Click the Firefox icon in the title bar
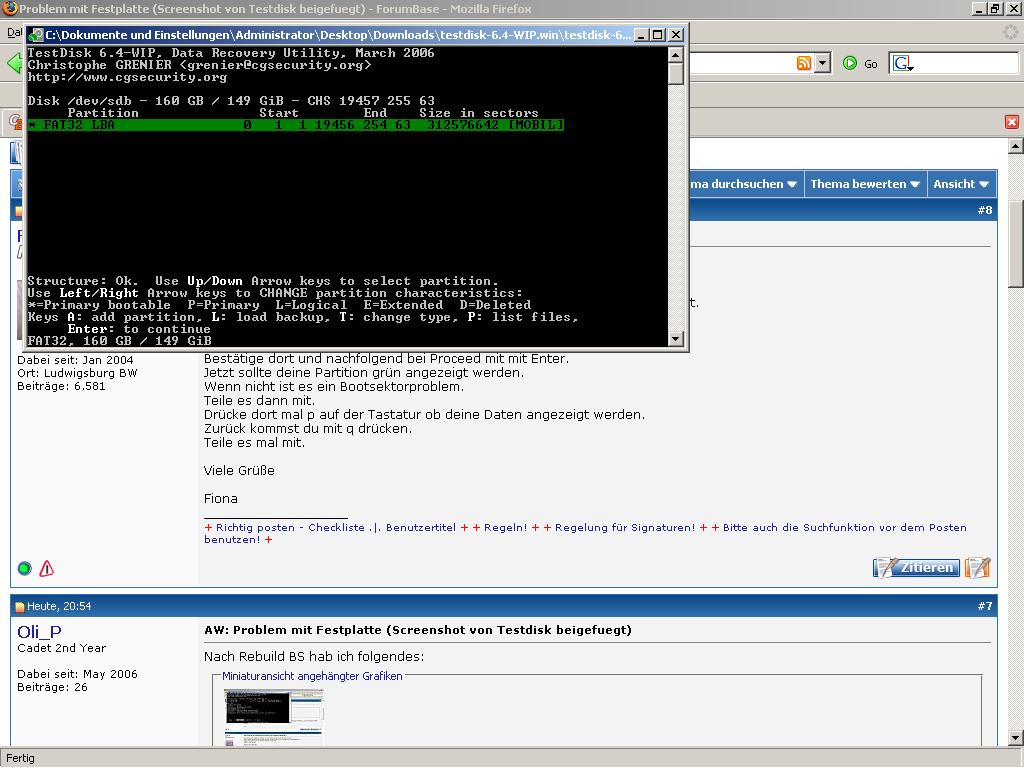The height and width of the screenshot is (768, 1024). pyautogui.click(x=9, y=8)
